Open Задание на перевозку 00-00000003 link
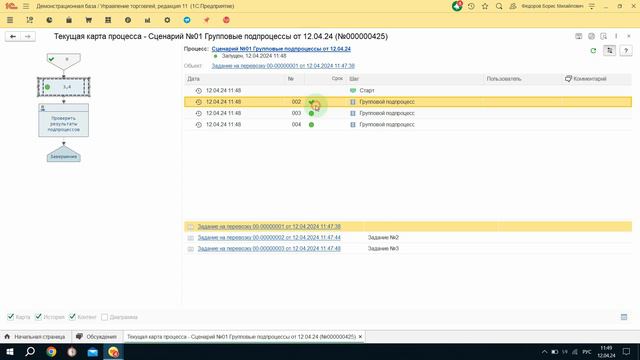 tap(269, 249)
